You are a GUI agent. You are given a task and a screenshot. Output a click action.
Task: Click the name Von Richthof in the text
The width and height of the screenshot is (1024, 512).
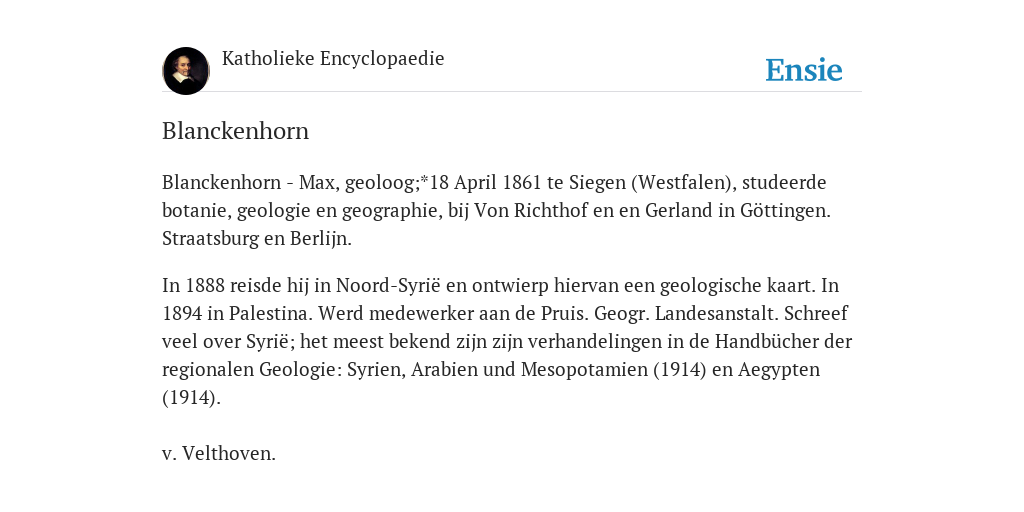pos(534,210)
